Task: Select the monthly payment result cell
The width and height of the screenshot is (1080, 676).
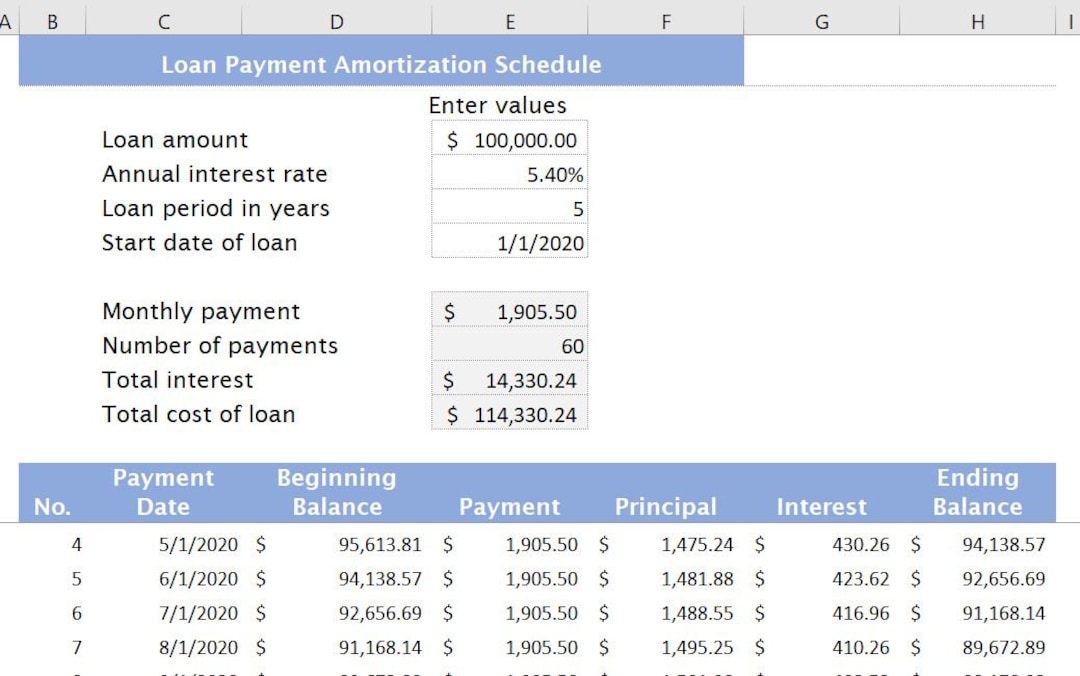Action: coord(509,311)
